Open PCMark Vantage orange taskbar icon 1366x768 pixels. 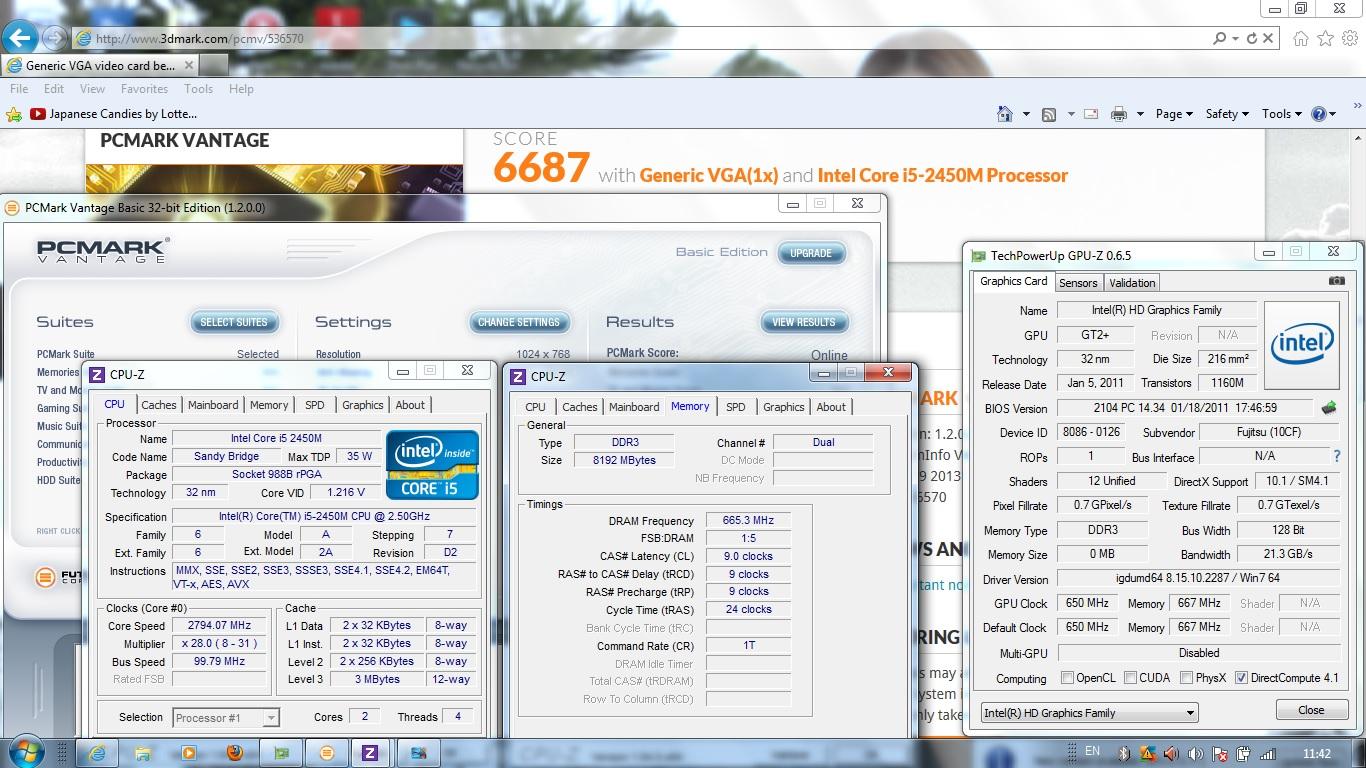click(x=326, y=753)
